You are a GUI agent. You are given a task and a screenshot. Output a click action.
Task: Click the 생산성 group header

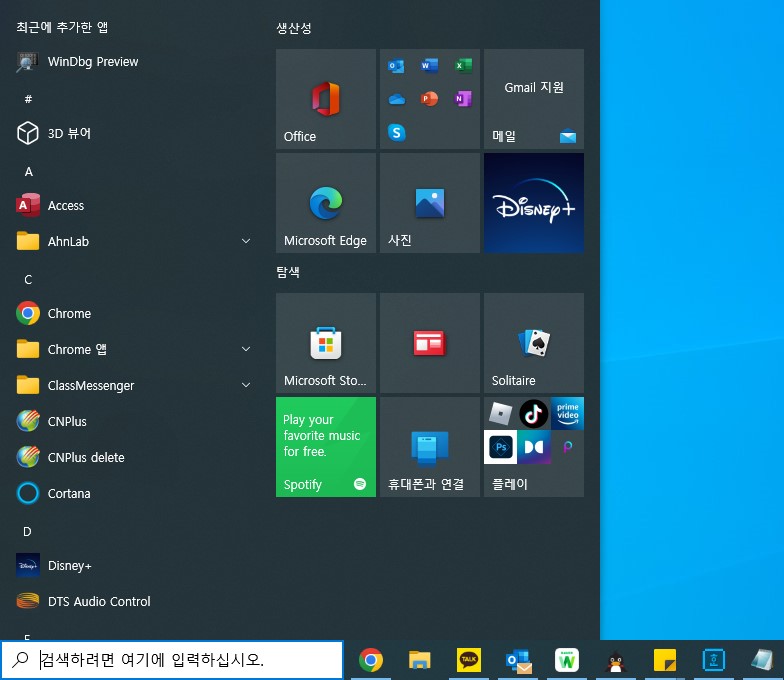click(x=294, y=28)
